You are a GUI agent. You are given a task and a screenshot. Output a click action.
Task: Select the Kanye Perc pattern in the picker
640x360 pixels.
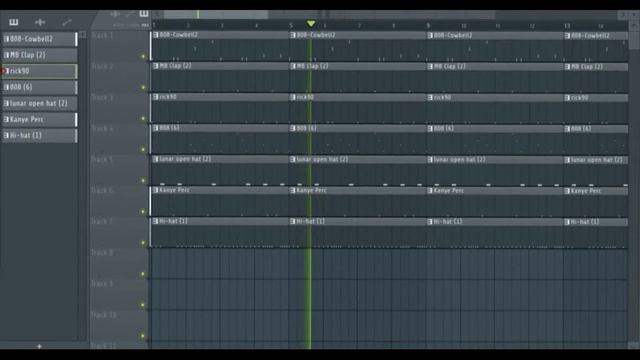pyautogui.click(x=40, y=119)
